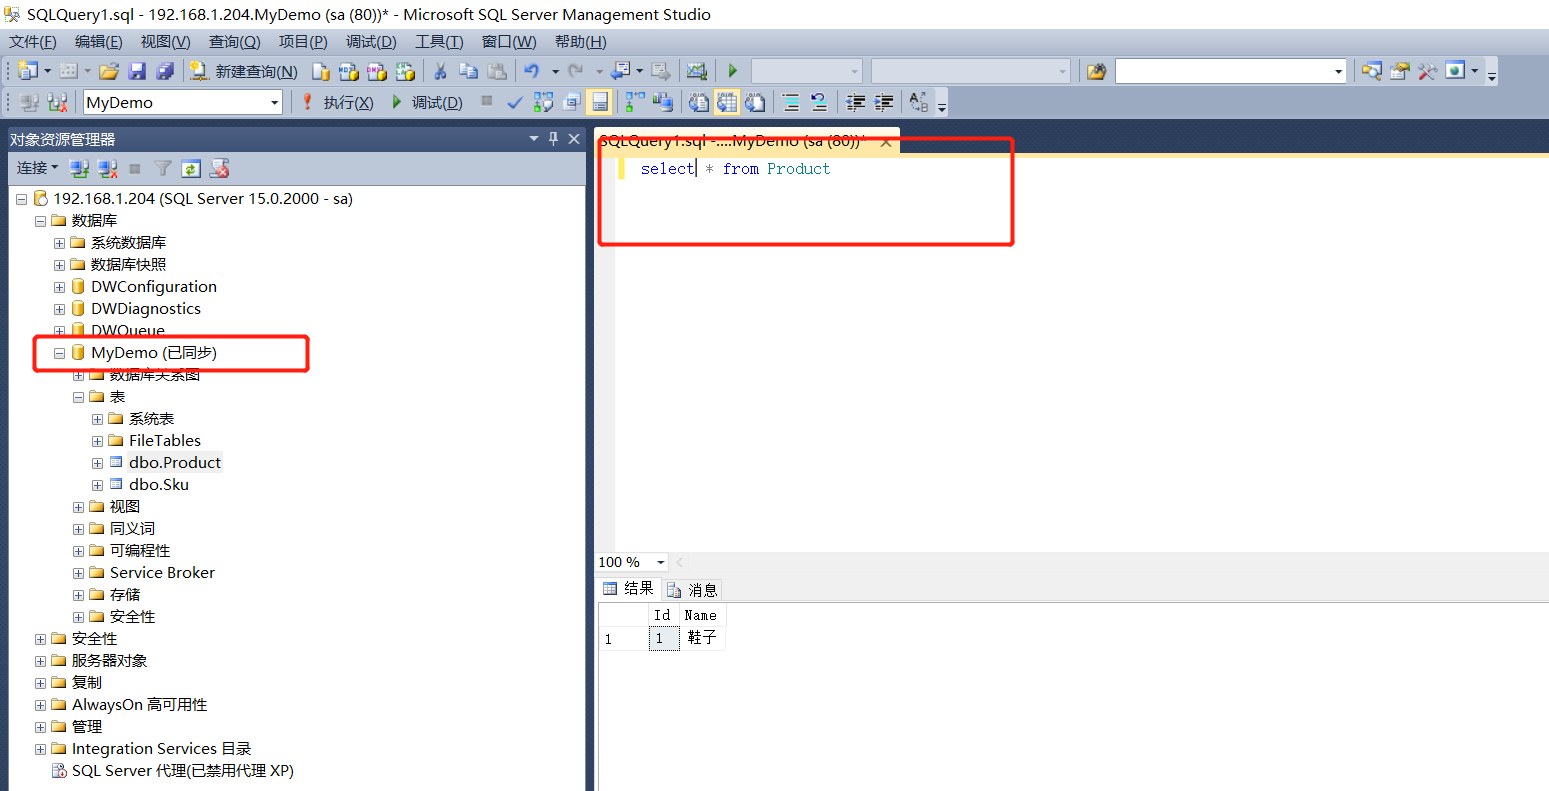The image size is (1549, 791).
Task: Expand the AlwaysOn 高可用性 node
Action: [40, 705]
